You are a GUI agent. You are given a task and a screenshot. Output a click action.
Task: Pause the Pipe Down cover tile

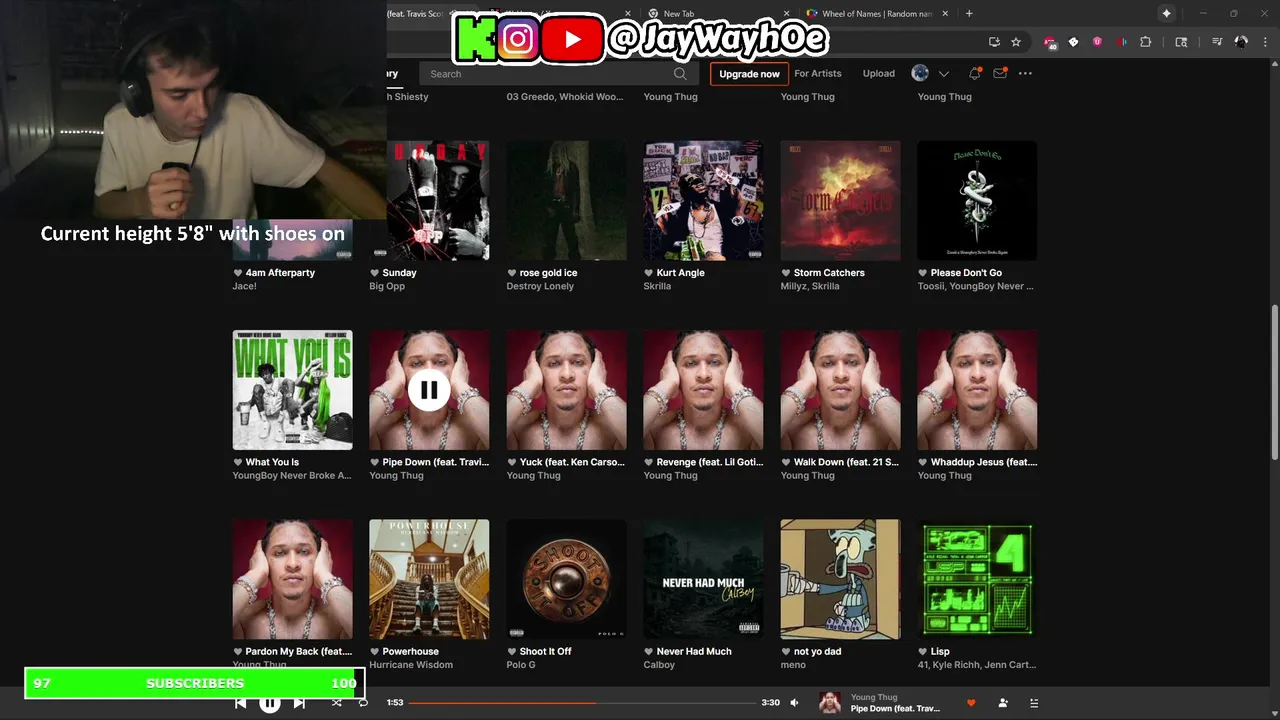click(428, 390)
